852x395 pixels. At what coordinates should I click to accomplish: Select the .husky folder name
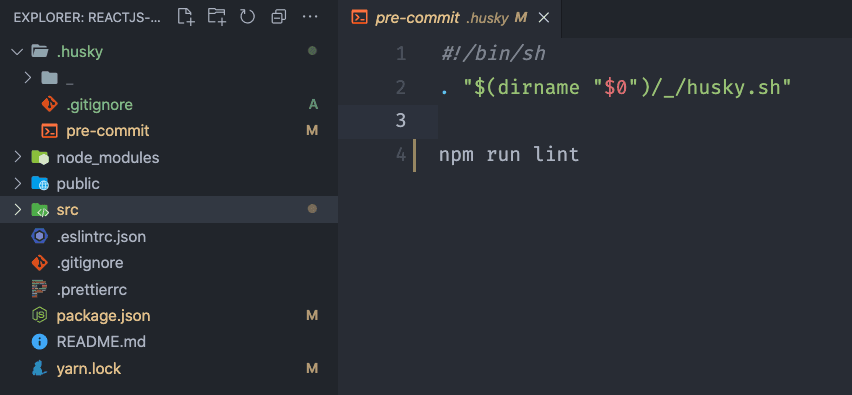(79, 52)
